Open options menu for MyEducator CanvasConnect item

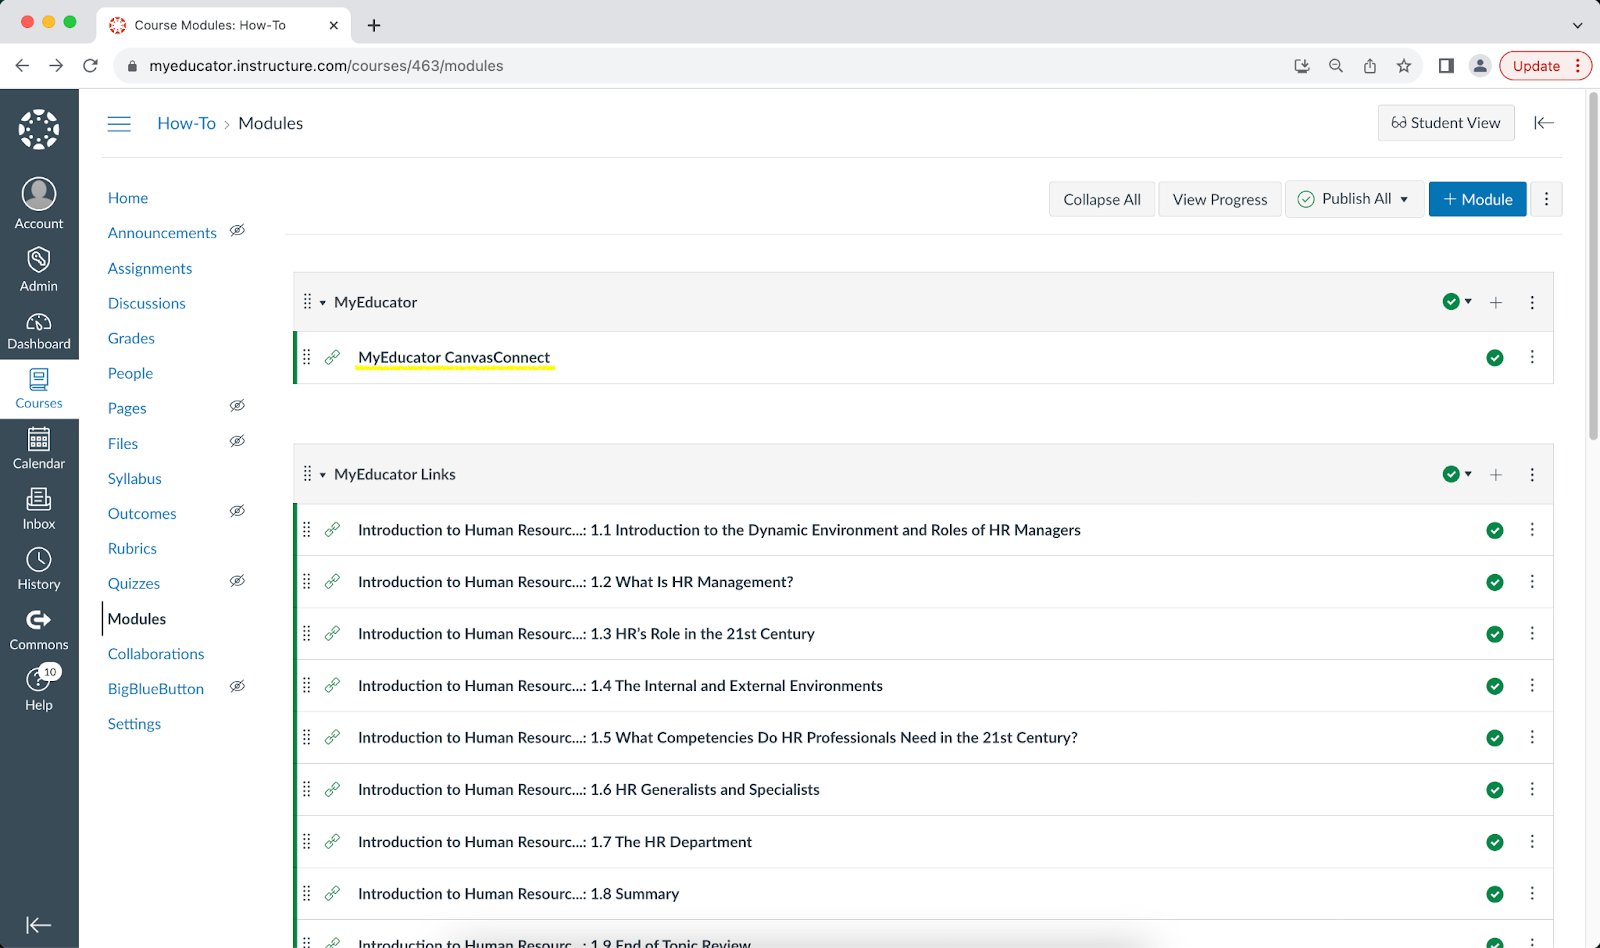point(1532,357)
